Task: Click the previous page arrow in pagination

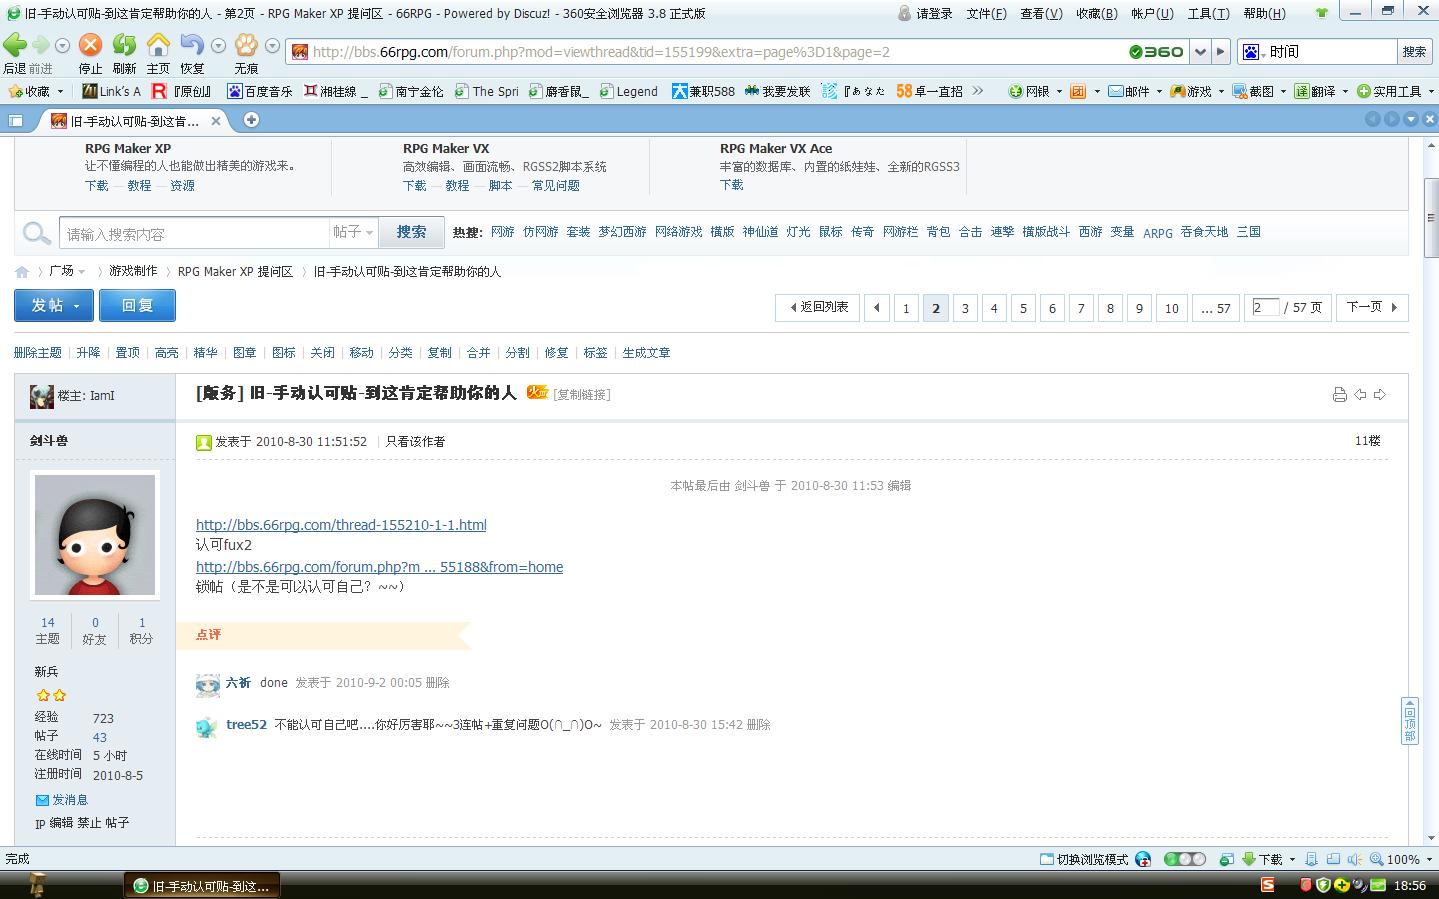Action: (x=877, y=308)
